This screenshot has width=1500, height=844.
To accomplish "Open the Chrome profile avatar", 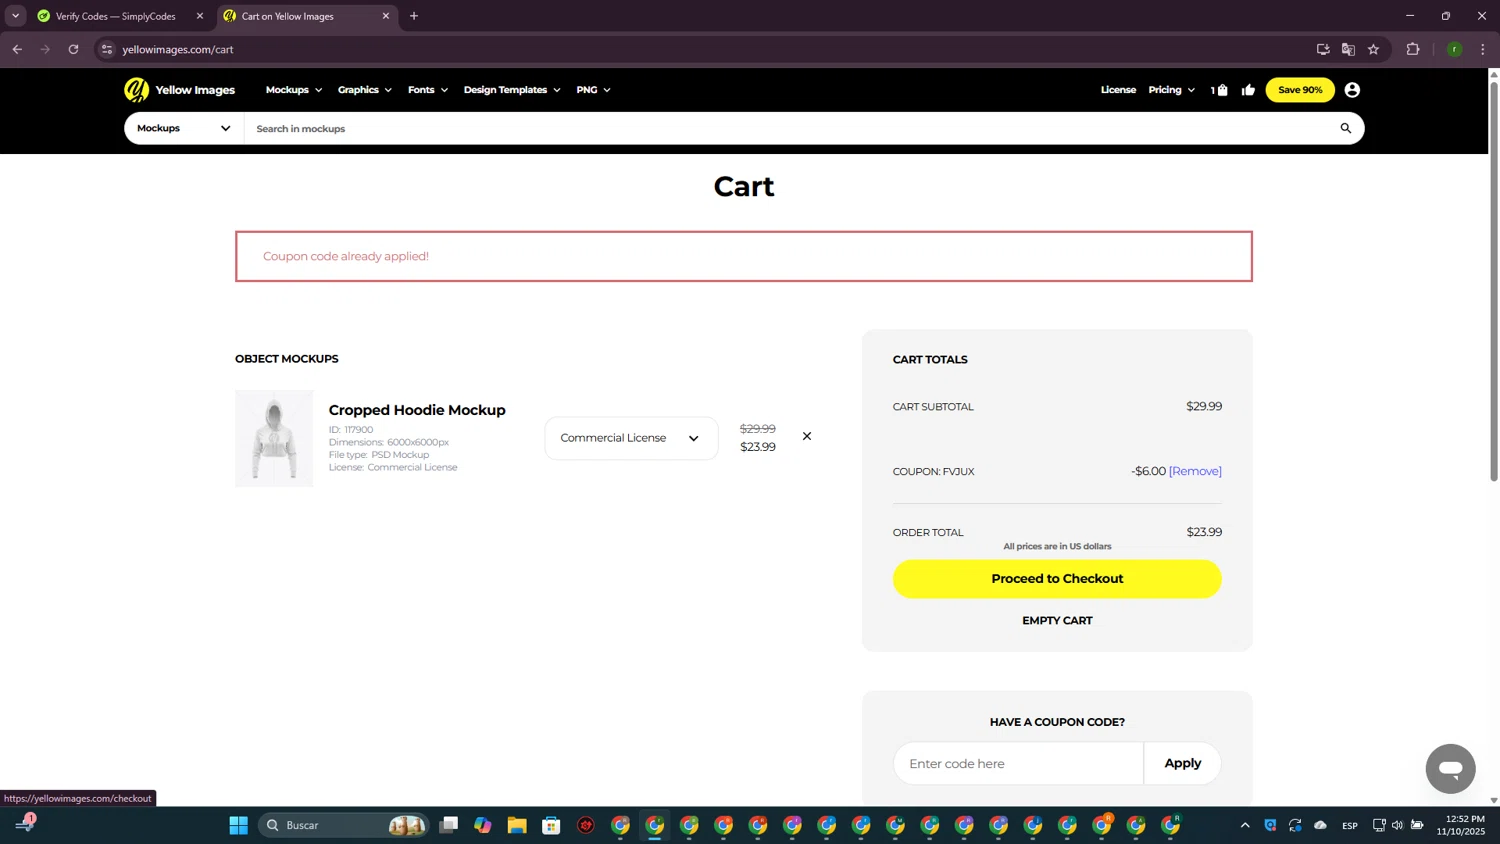I will click(1454, 49).
